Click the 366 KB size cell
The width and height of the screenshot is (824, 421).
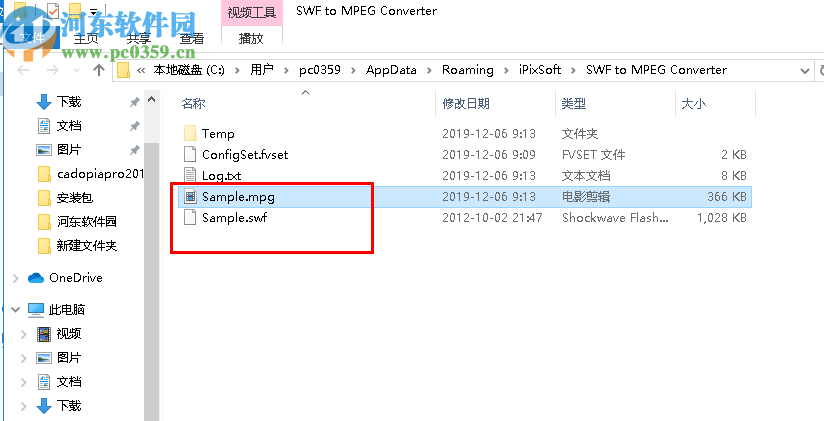(x=727, y=197)
